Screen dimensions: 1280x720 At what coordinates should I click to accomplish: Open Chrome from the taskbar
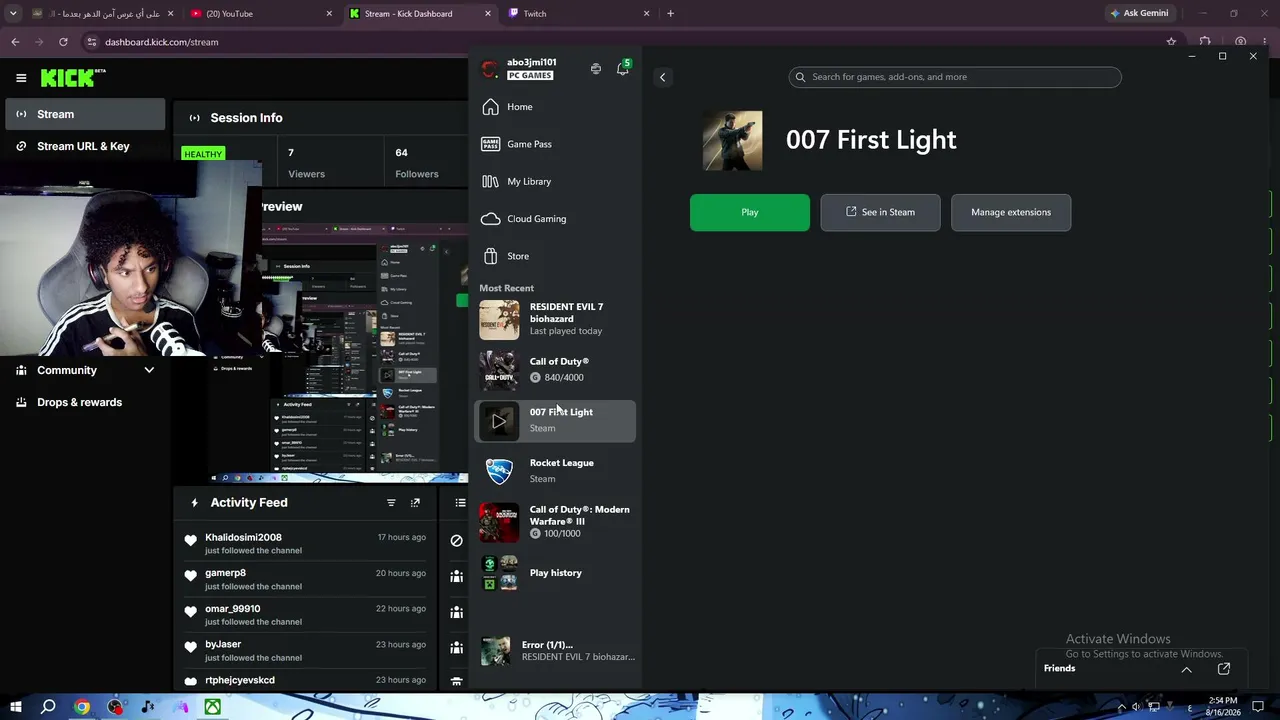pyautogui.click(x=82, y=707)
